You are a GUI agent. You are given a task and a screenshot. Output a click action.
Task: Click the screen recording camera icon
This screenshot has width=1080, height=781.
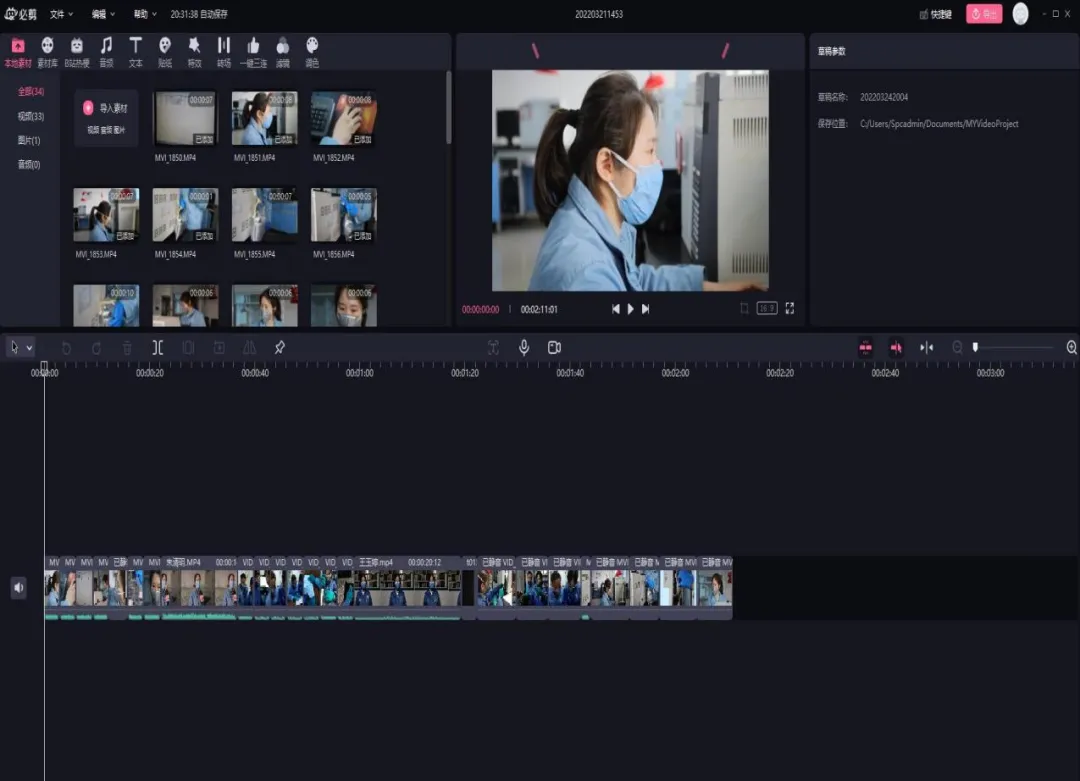[554, 348]
